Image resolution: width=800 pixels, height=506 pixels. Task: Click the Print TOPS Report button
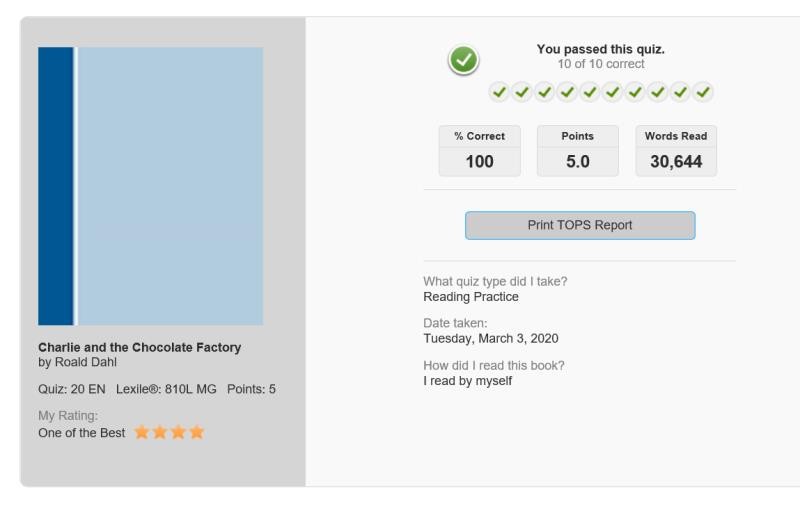click(x=580, y=225)
